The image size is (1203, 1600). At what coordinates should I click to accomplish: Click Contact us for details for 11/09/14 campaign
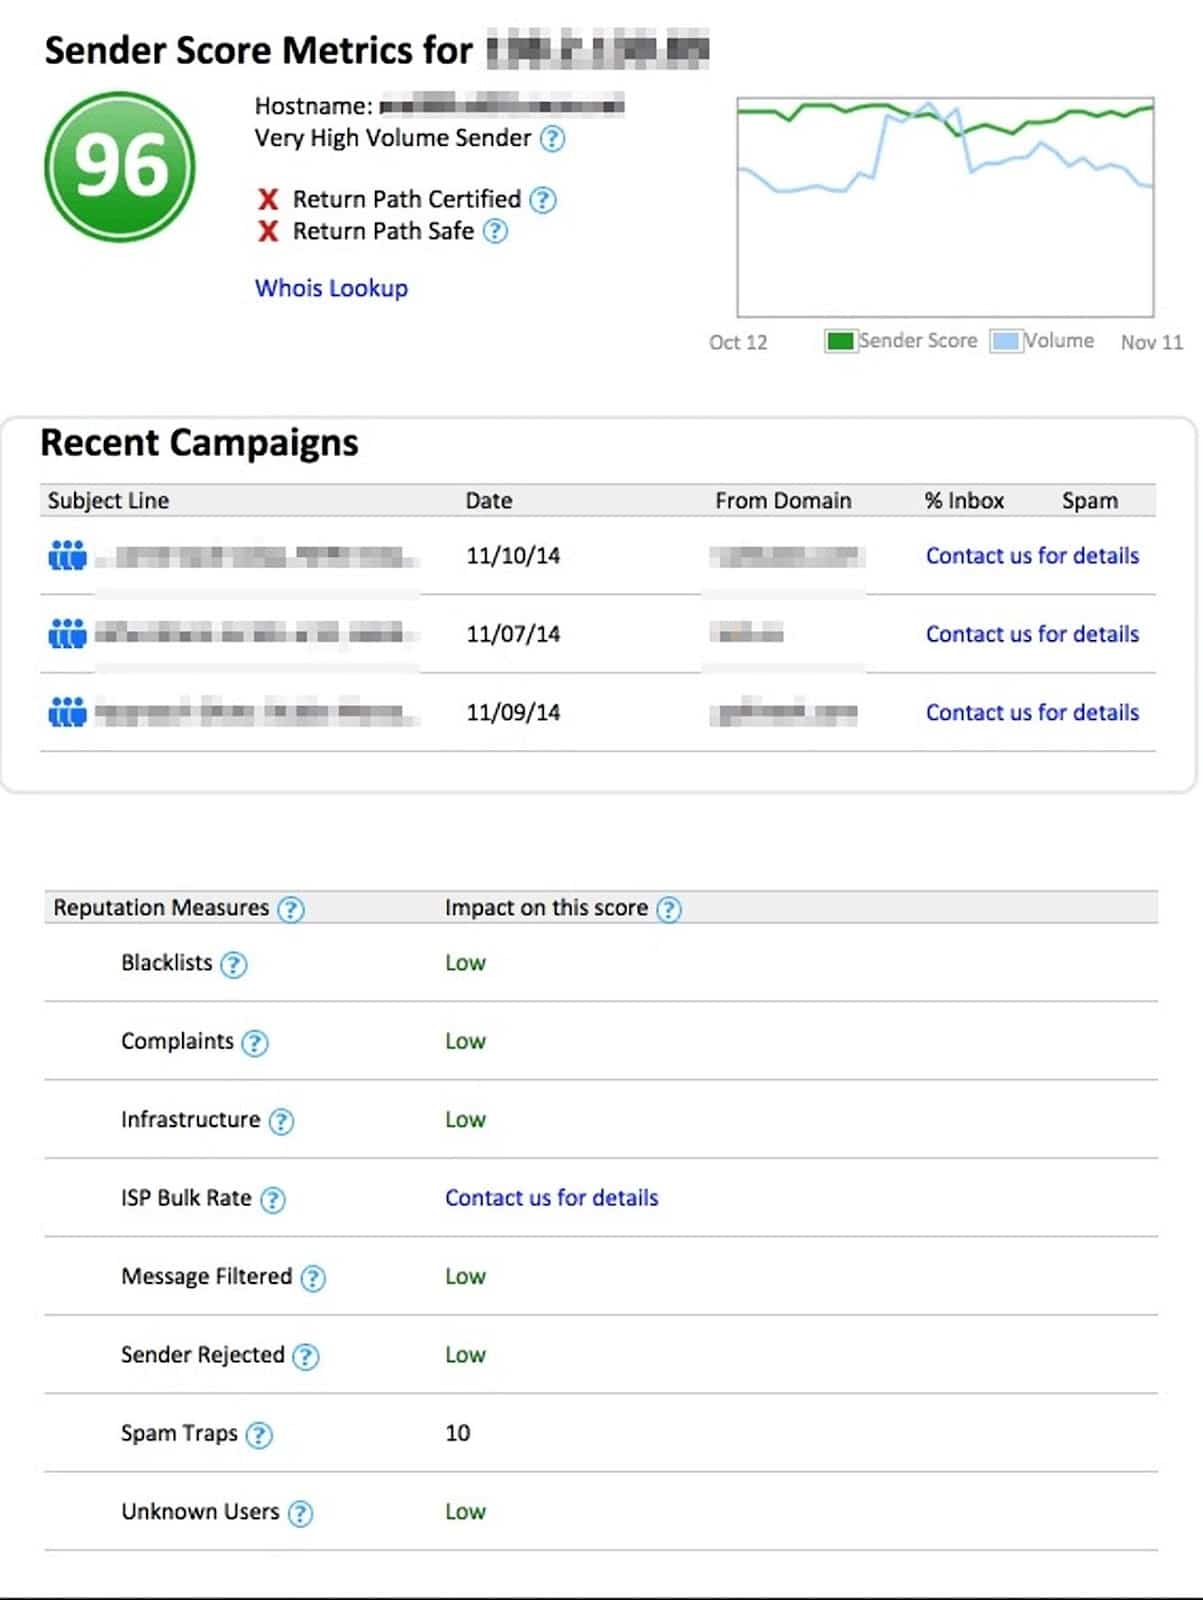(x=1032, y=712)
